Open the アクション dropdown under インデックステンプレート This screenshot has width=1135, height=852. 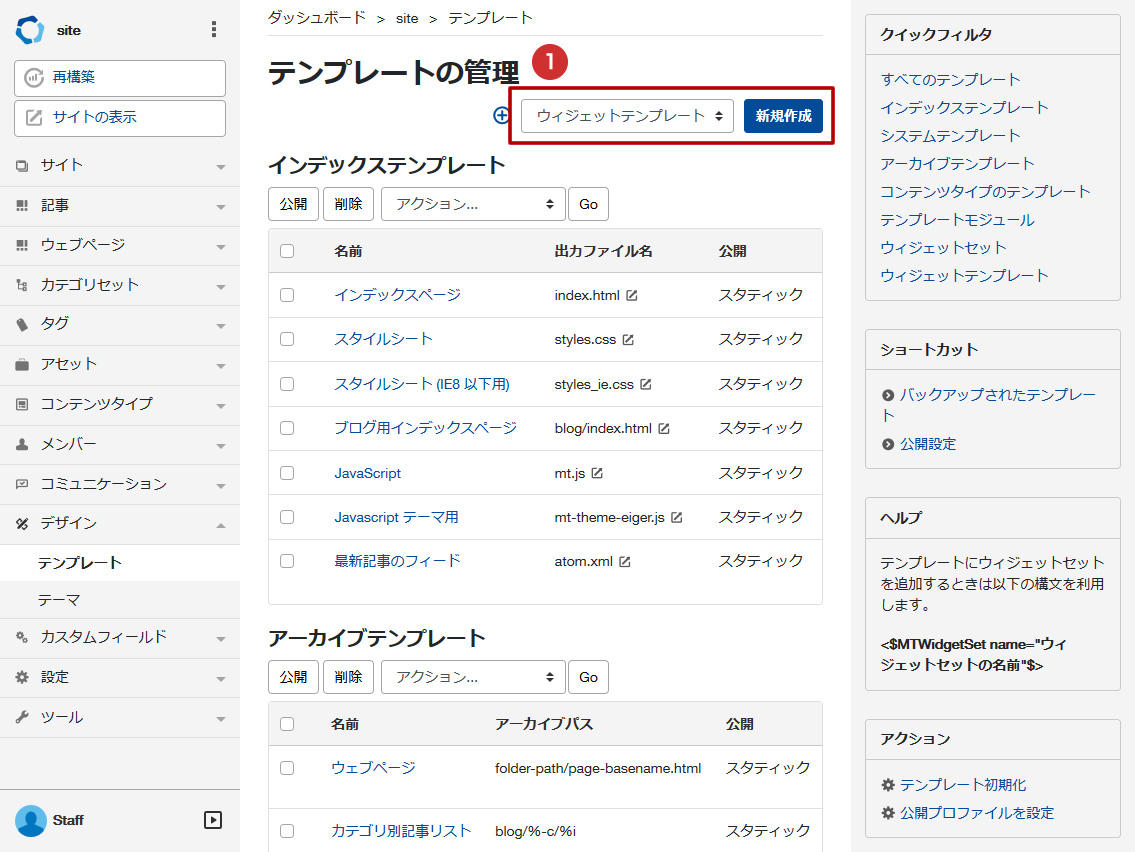(x=473, y=204)
